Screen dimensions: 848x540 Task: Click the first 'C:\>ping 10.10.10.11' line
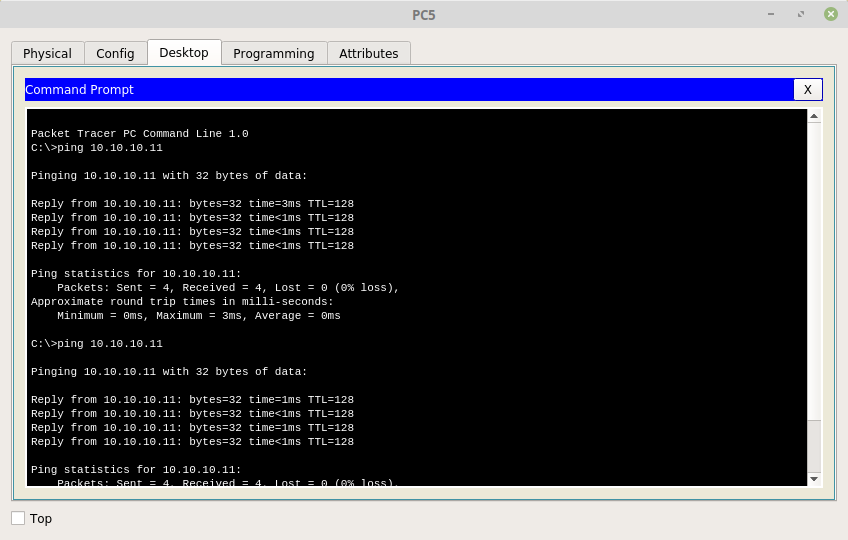(x=97, y=148)
